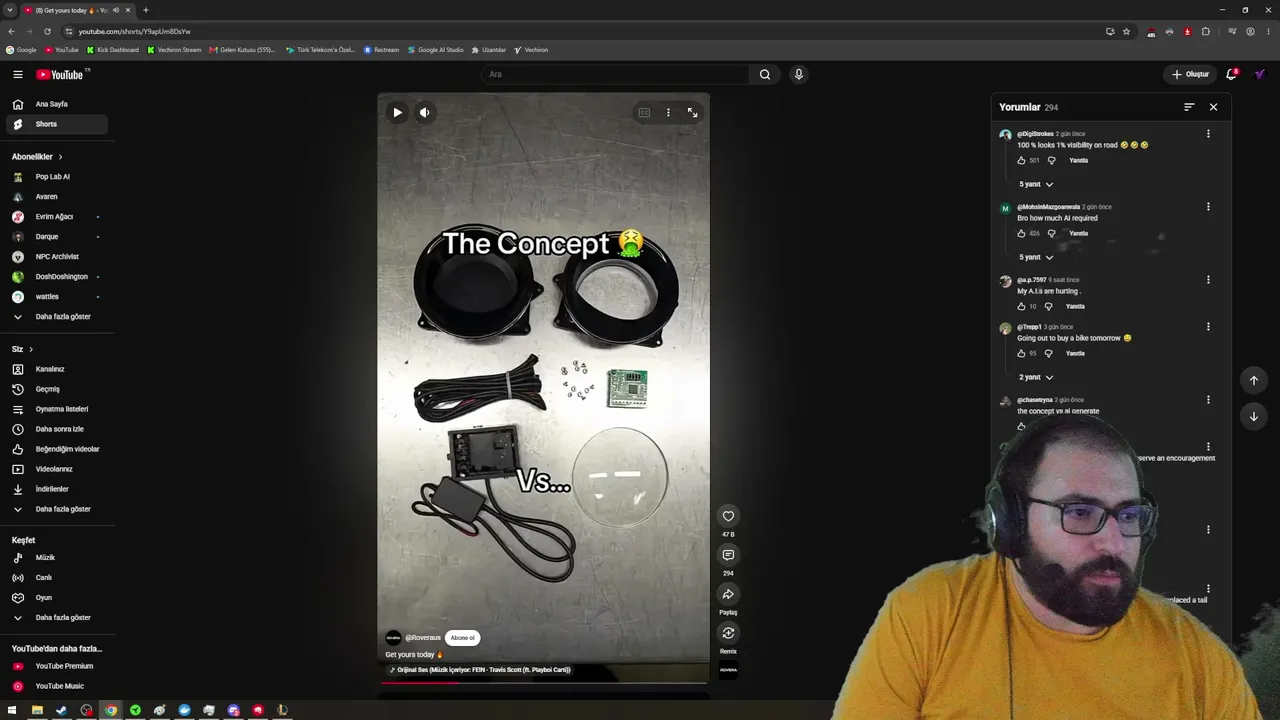This screenshot has width=1280, height=720.
Task: Reload the page with refresh button
Action: pyautogui.click(x=47, y=31)
